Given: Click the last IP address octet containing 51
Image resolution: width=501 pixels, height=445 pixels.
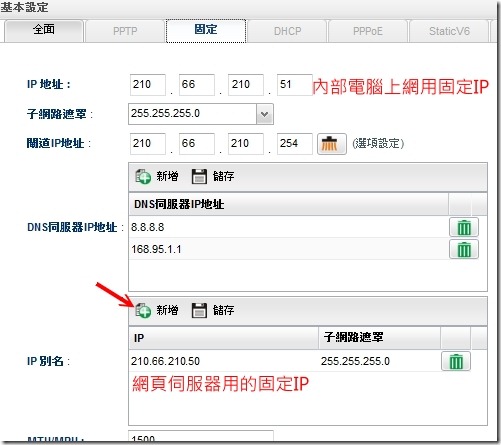Looking at the screenshot, I should (x=295, y=85).
